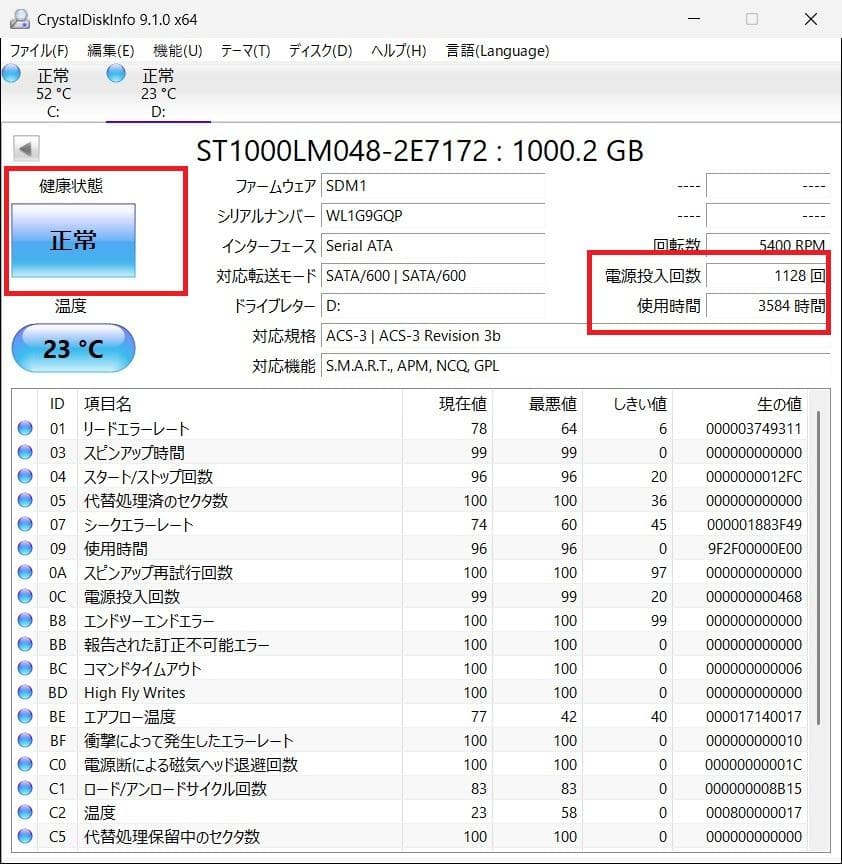The height and width of the screenshot is (864, 842).
Task: Click the CrystalDiskInfo app icon in title bar
Action: click(x=19, y=19)
